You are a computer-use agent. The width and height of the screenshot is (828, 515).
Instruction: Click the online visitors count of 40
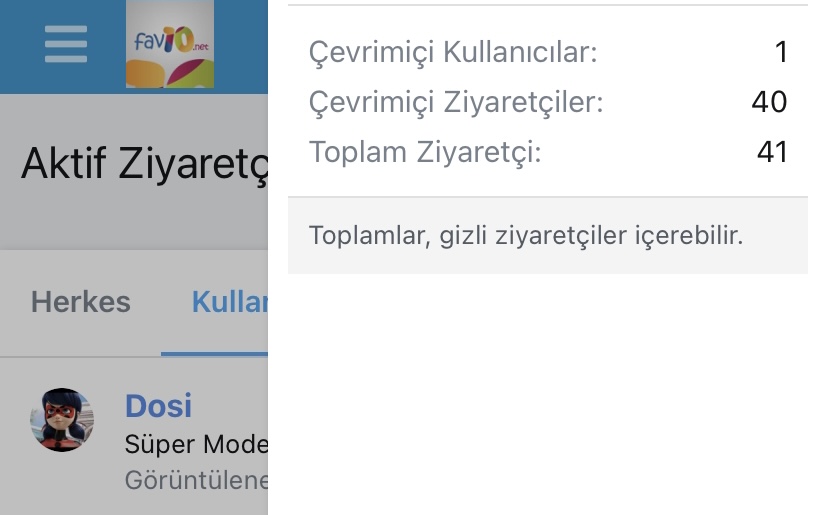[769, 102]
